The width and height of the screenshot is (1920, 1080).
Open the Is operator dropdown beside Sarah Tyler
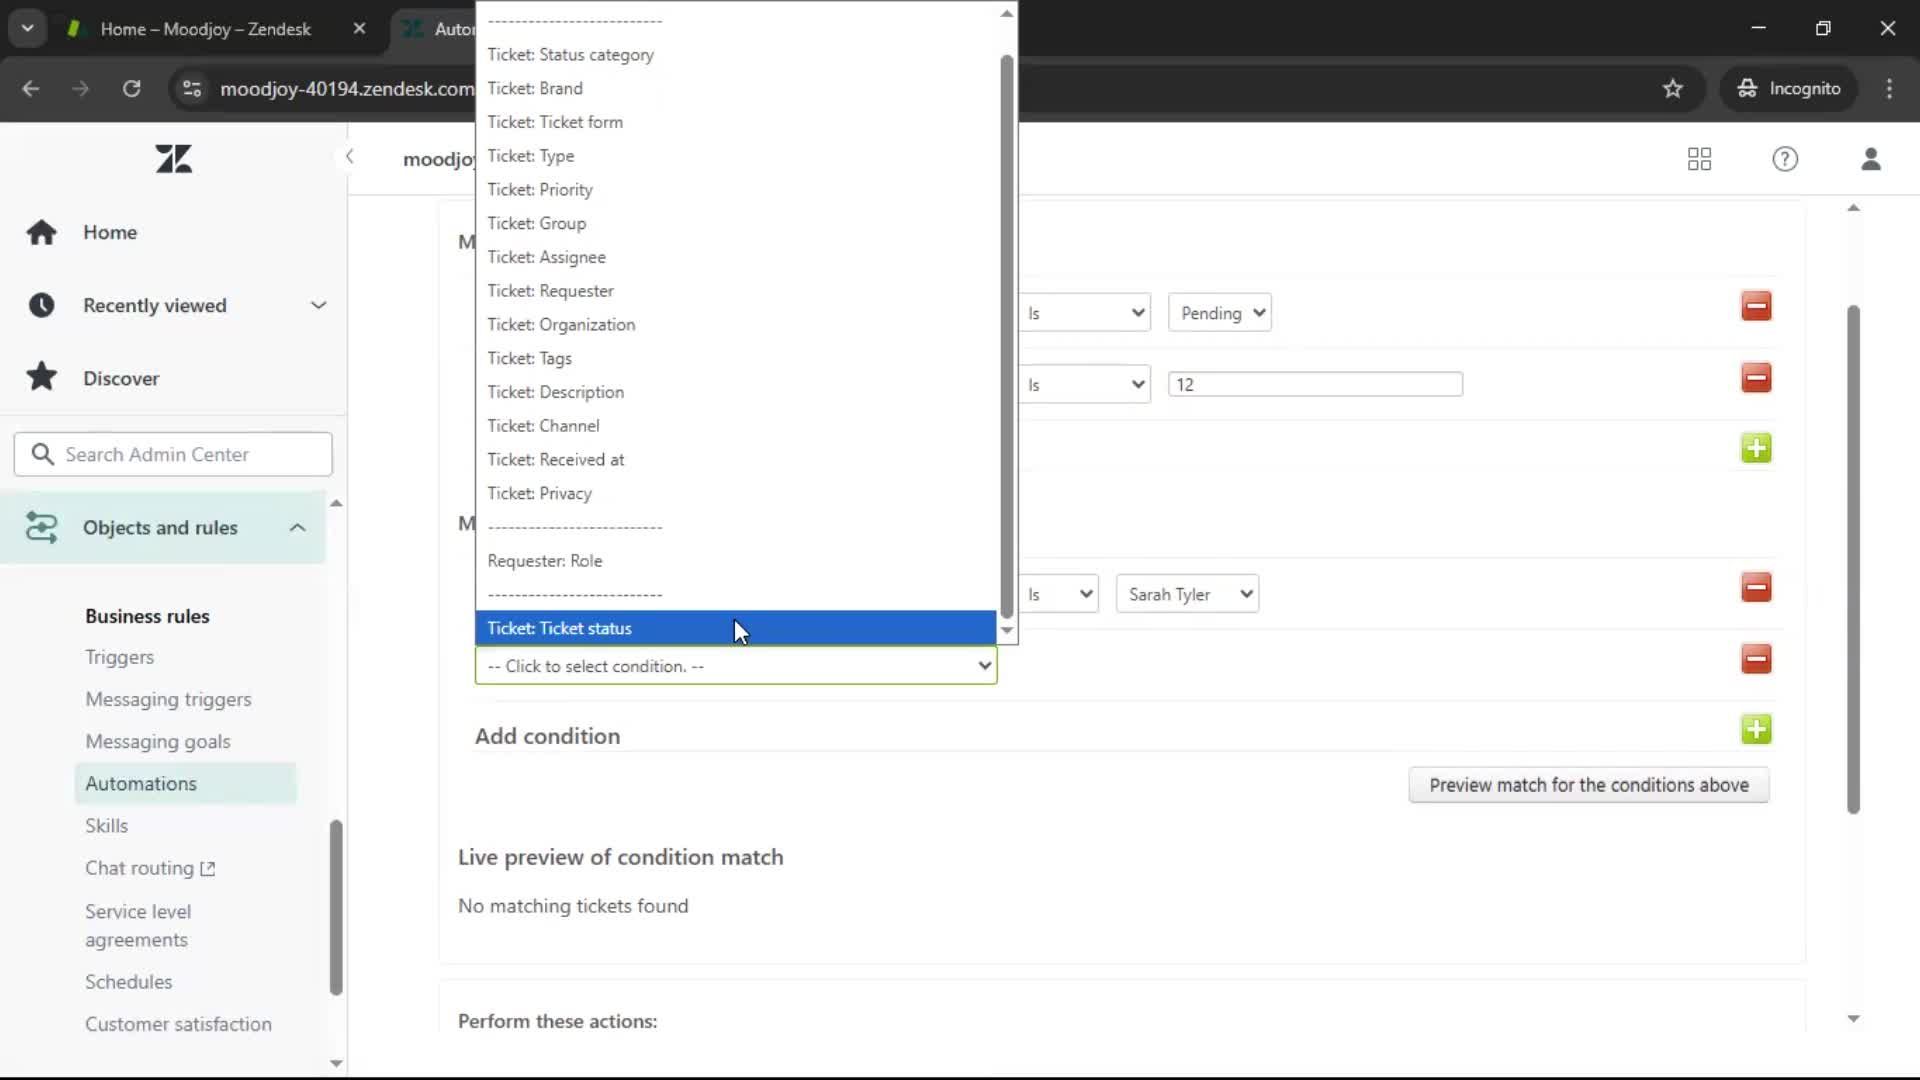[1058, 594]
